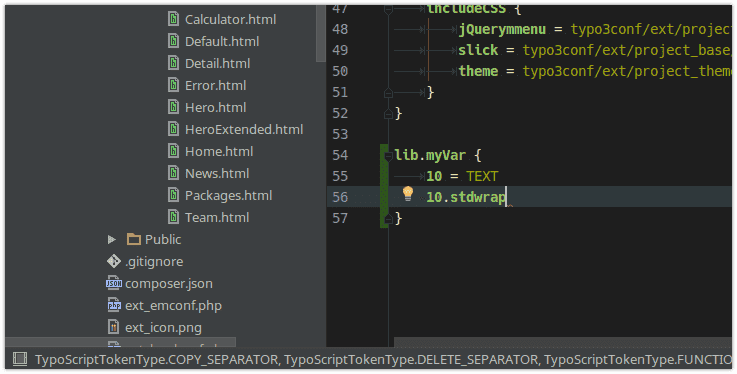The width and height of the screenshot is (737, 374).
Task: Select News.html in the file list
Action: (217, 173)
